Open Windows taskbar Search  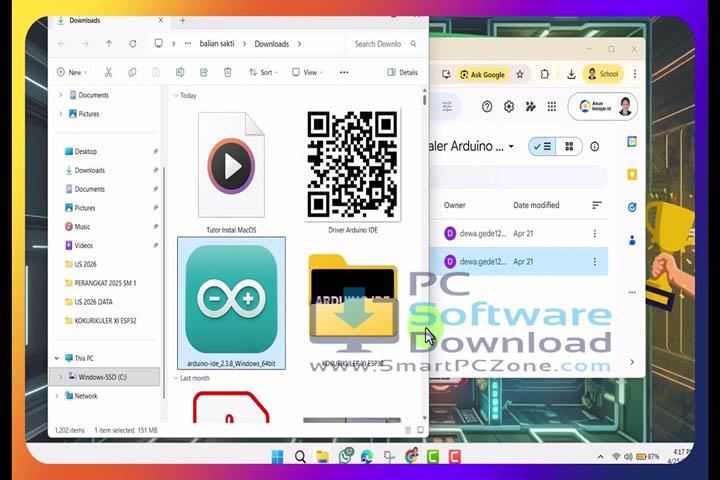coord(300,457)
